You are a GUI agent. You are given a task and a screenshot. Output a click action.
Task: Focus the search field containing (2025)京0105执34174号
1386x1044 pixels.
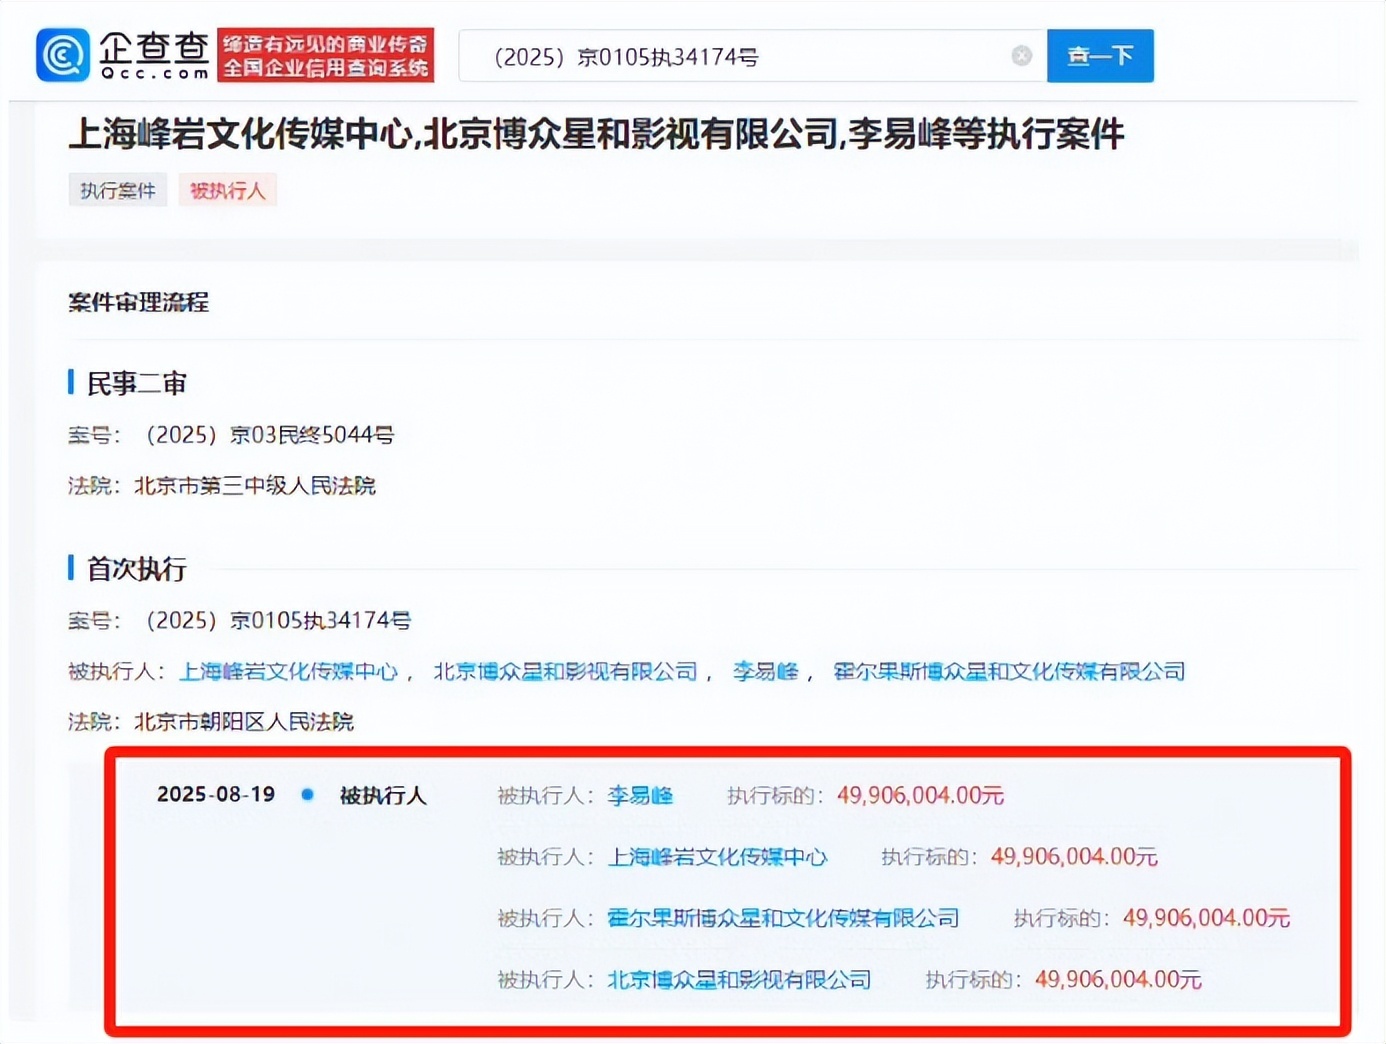[x=752, y=56]
